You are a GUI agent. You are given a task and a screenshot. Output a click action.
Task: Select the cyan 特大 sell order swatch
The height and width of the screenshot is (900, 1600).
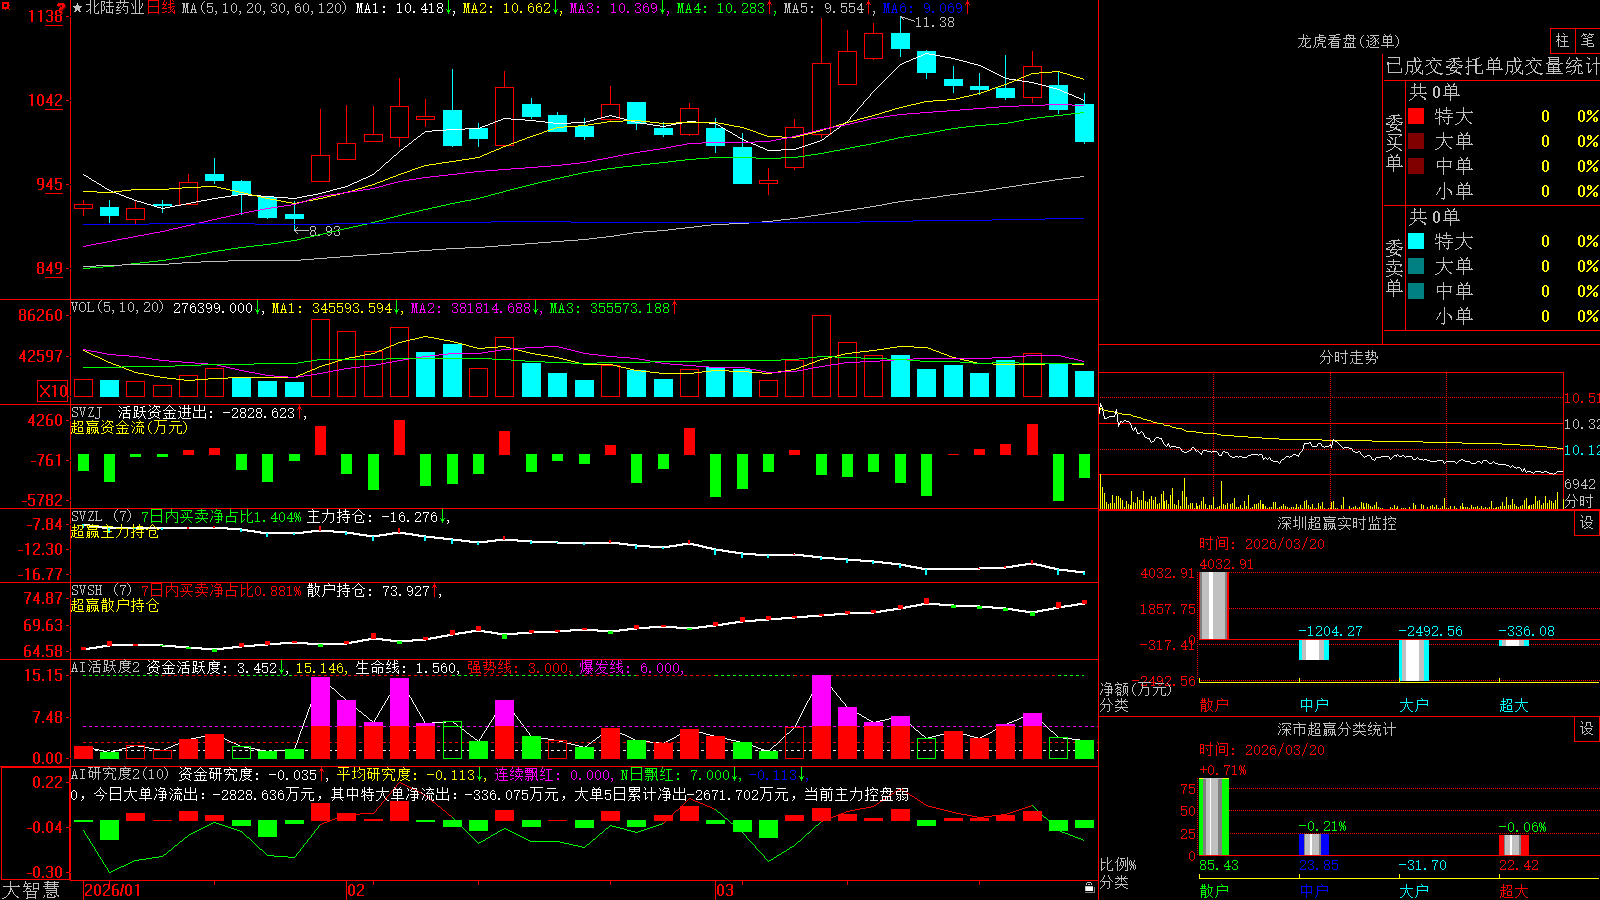tap(1416, 241)
